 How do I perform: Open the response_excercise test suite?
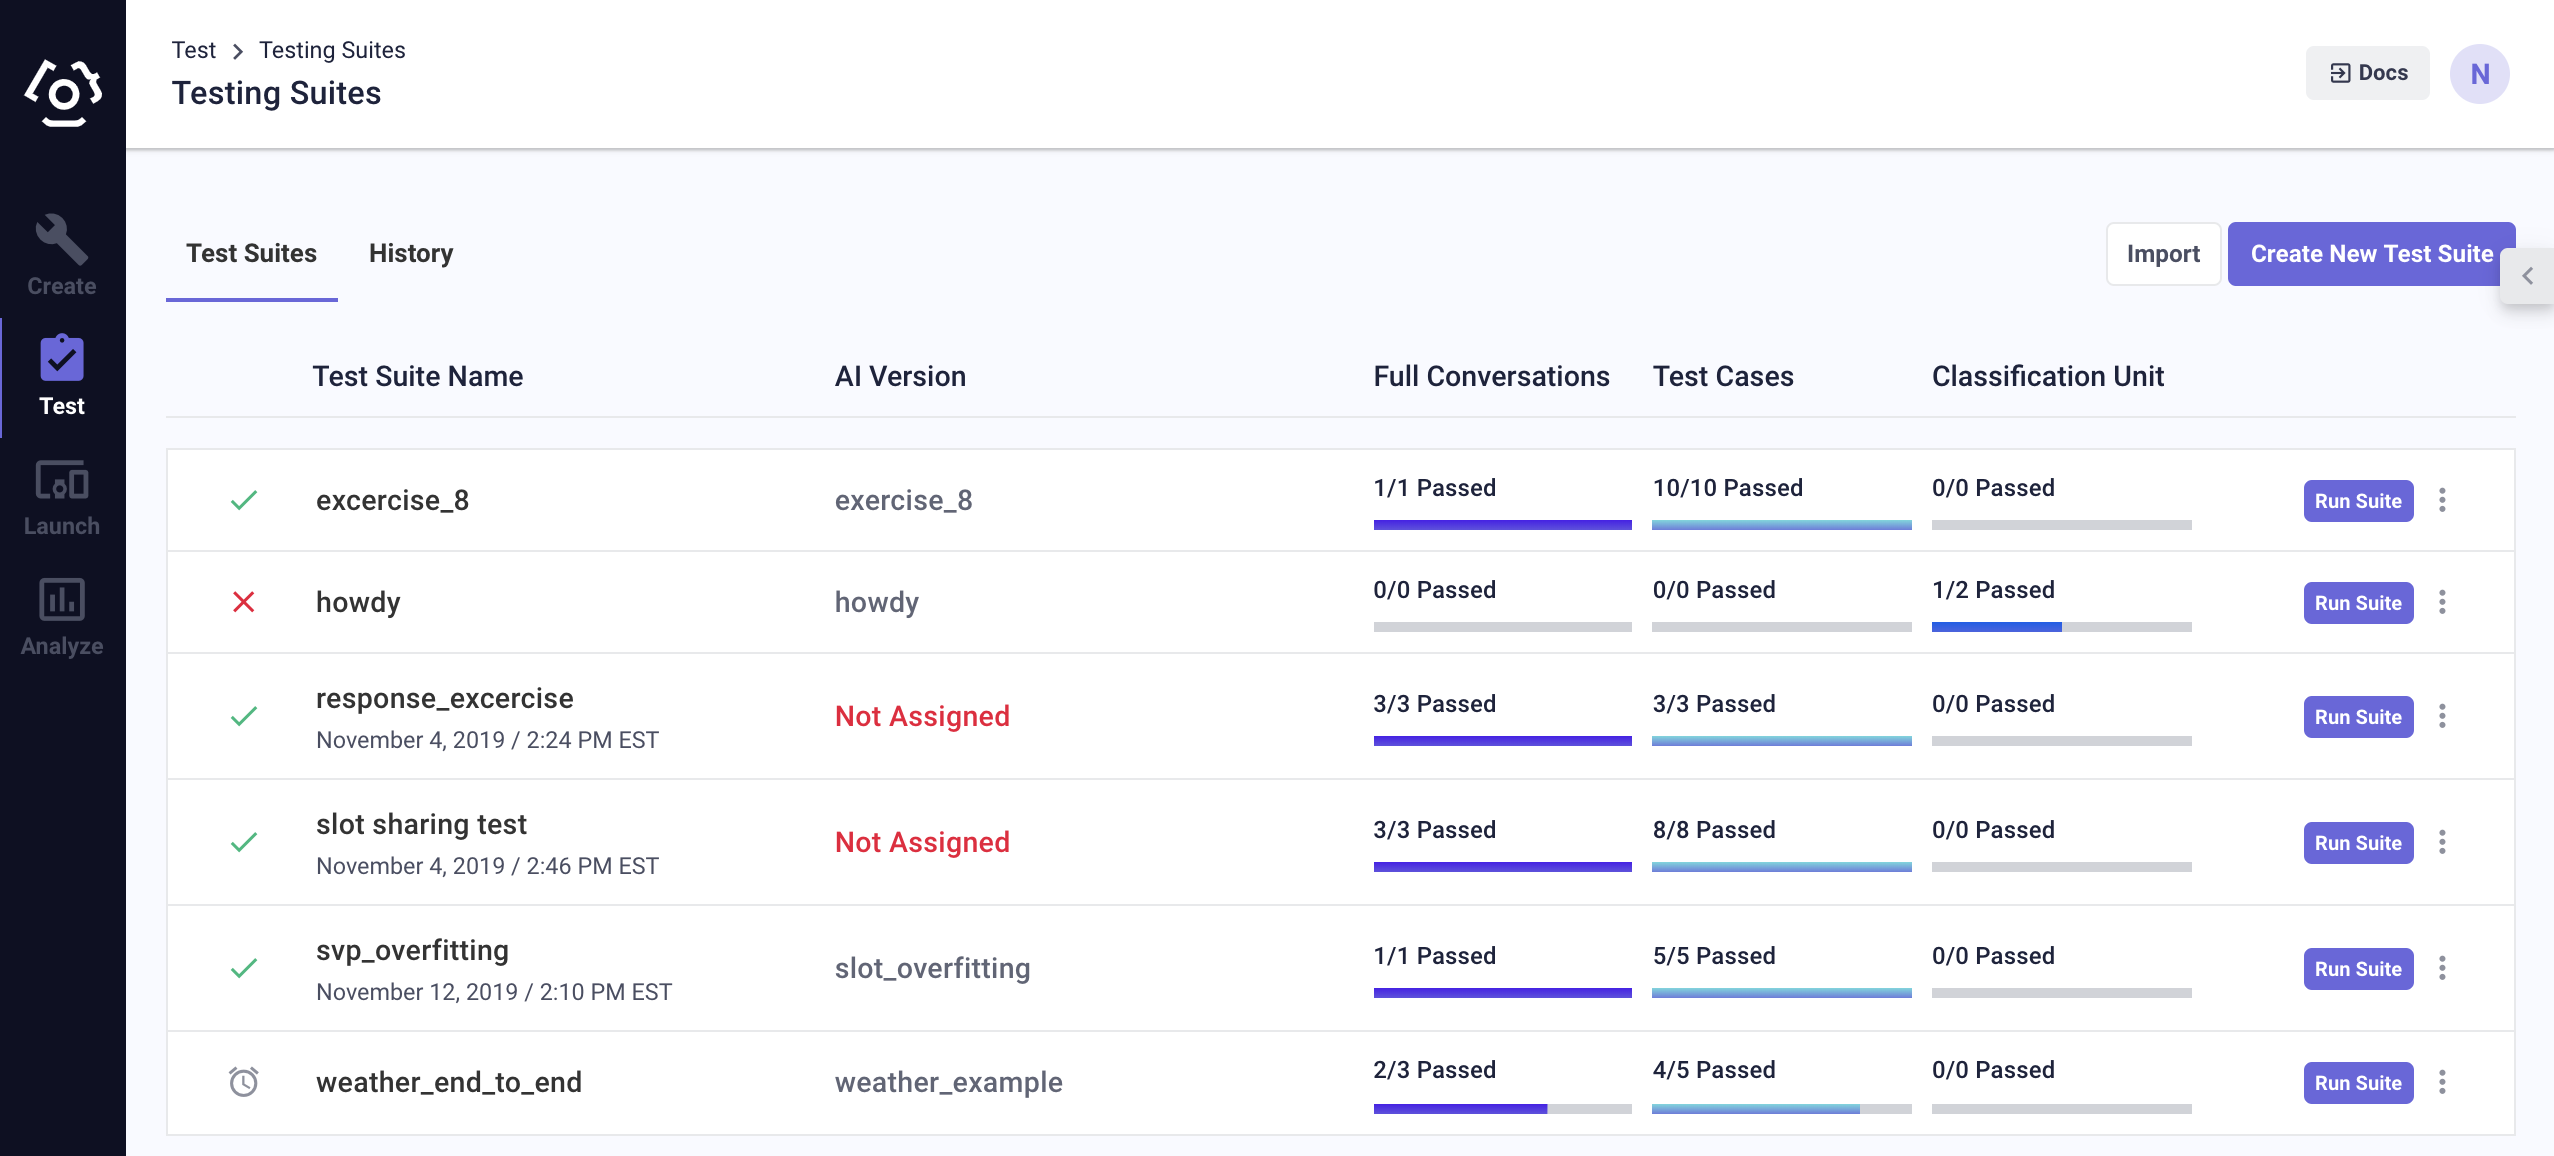[445, 698]
